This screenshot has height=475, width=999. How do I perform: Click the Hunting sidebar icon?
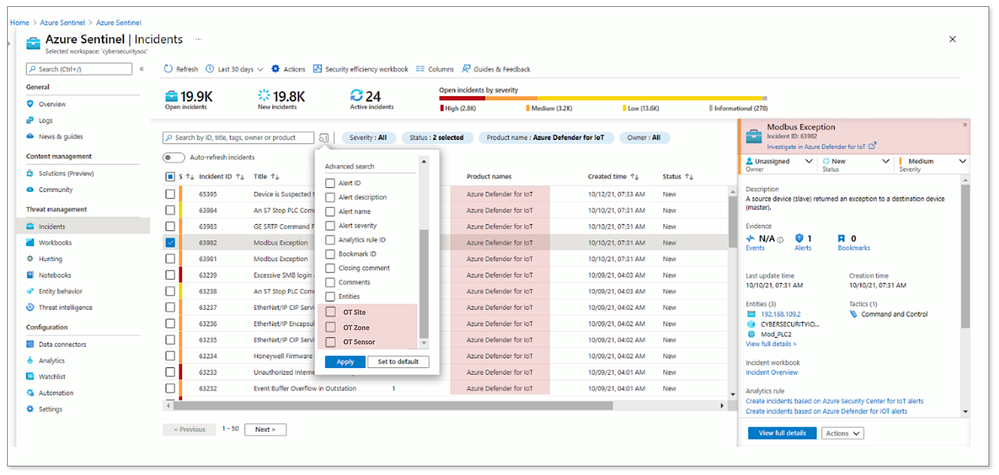(x=30, y=259)
